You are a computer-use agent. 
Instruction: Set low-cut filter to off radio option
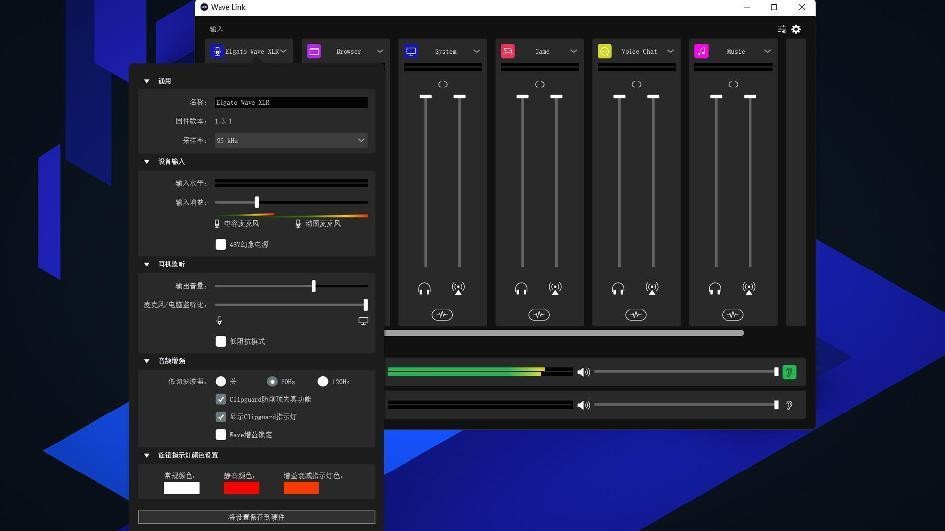pos(221,381)
